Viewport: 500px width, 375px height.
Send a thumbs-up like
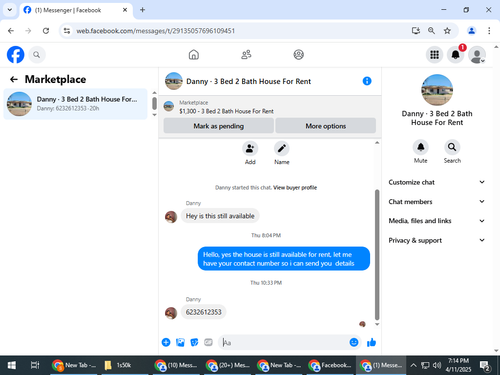(371, 342)
